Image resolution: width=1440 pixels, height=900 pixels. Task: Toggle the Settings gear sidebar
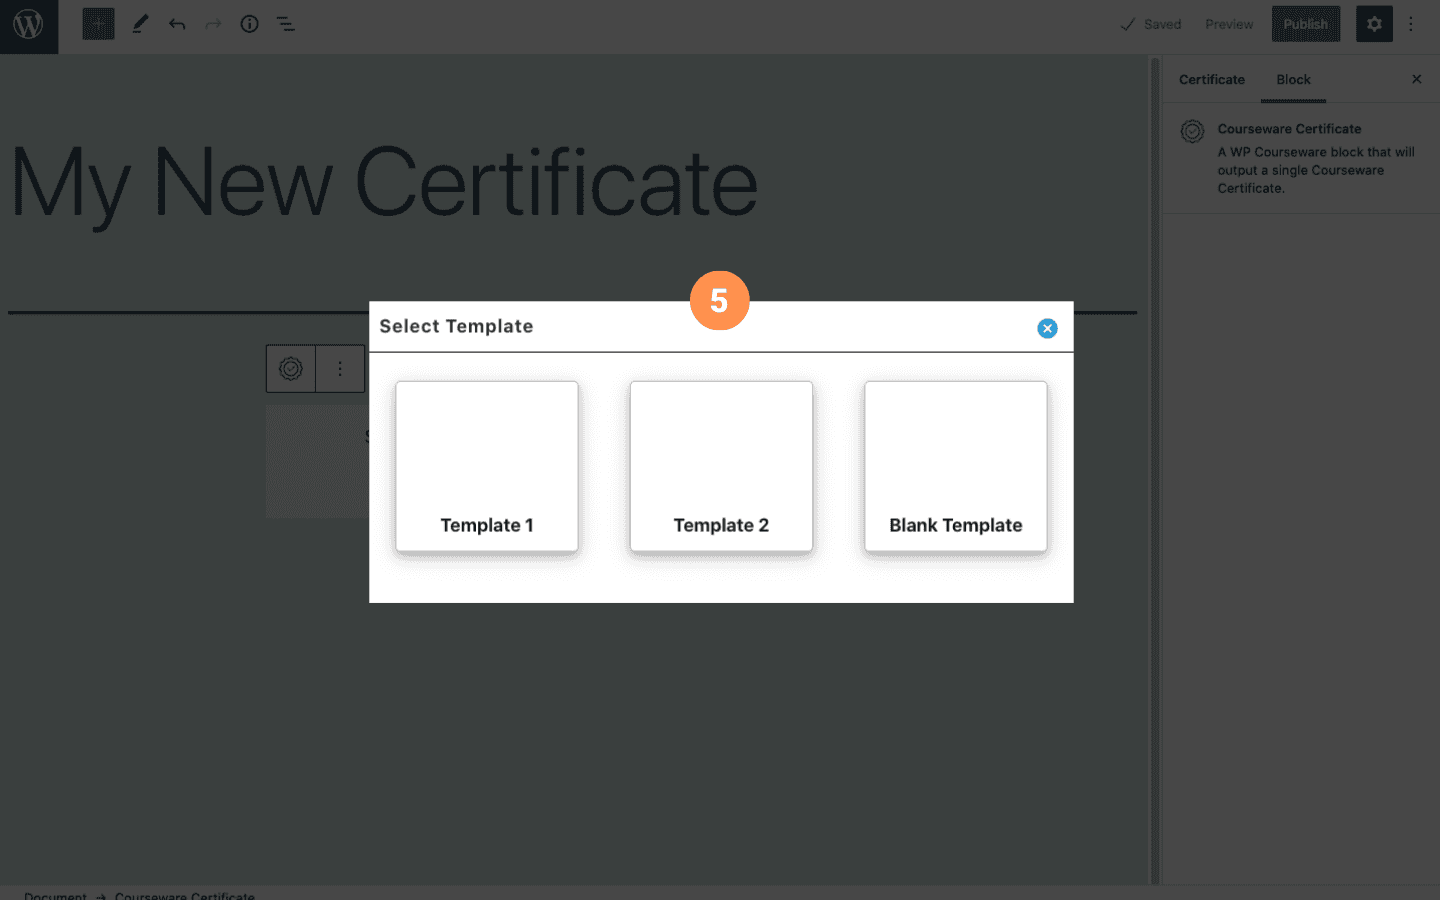coord(1374,24)
